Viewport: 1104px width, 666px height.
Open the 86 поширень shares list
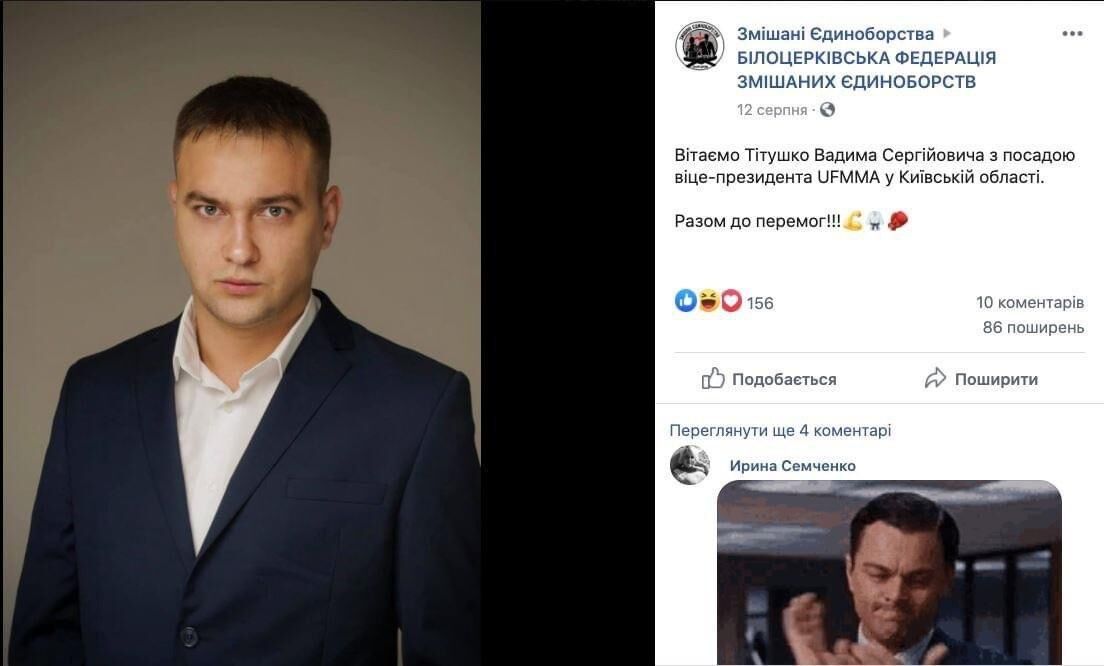1033,327
